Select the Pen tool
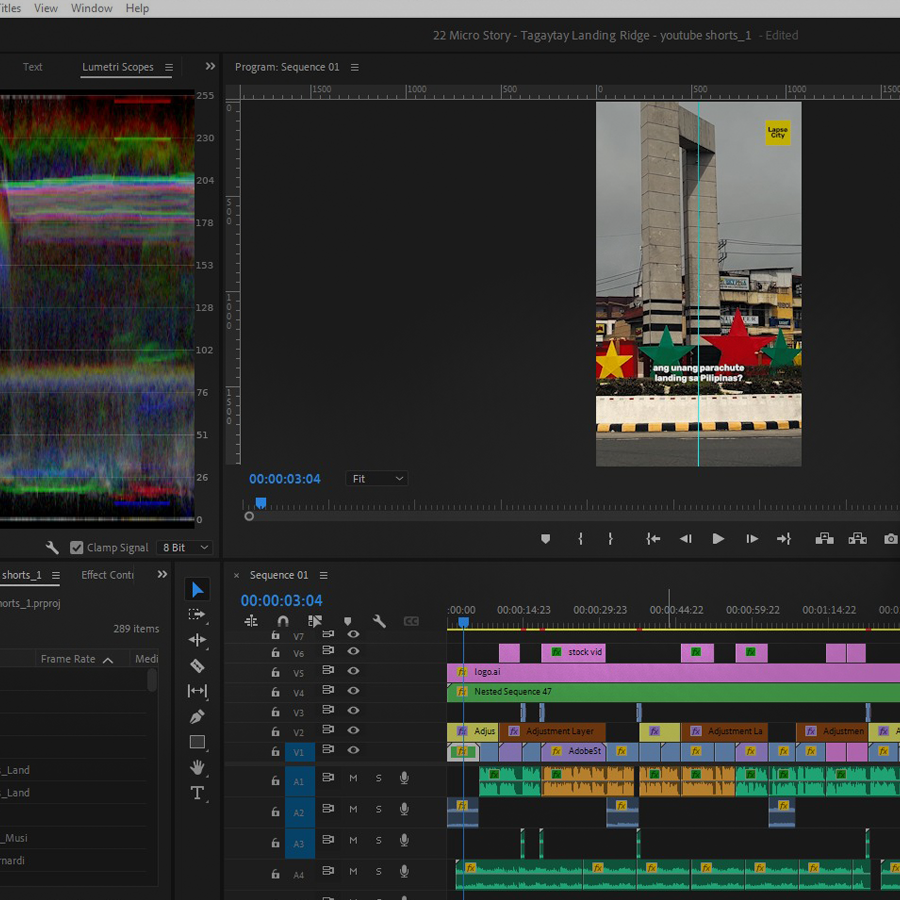Screen dimensions: 900x900 (x=197, y=716)
